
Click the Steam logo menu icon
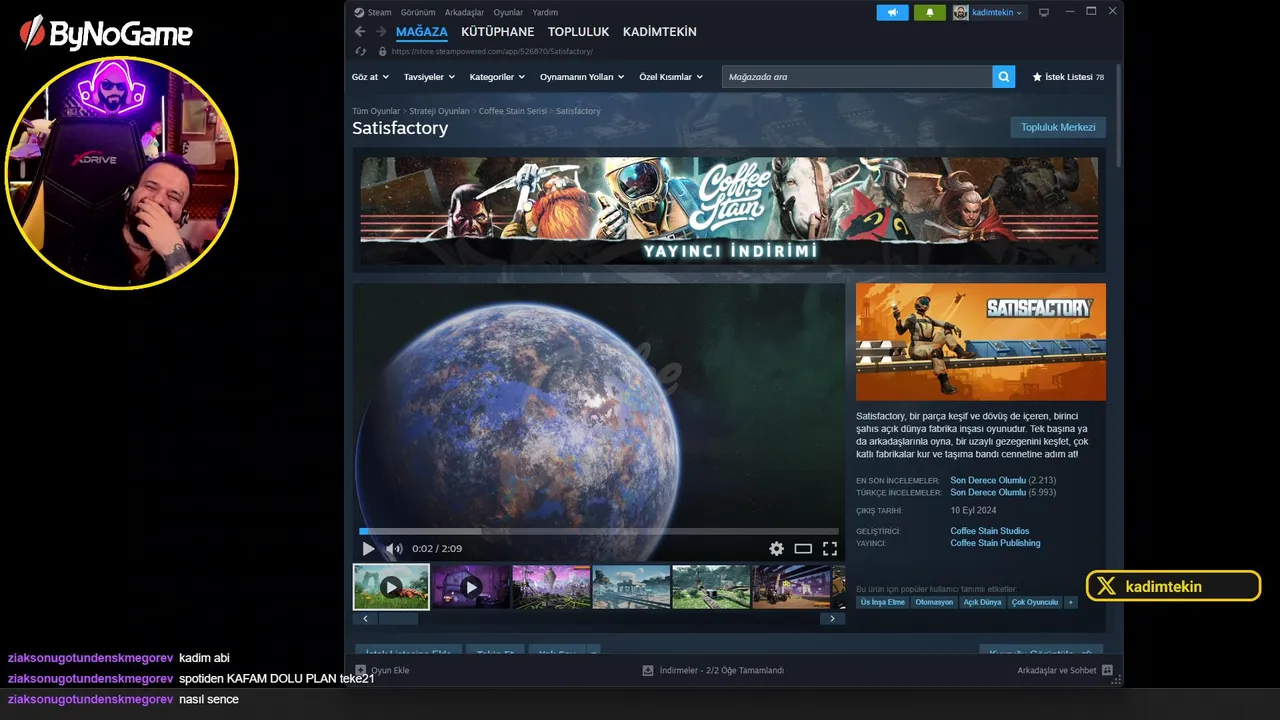coord(359,12)
